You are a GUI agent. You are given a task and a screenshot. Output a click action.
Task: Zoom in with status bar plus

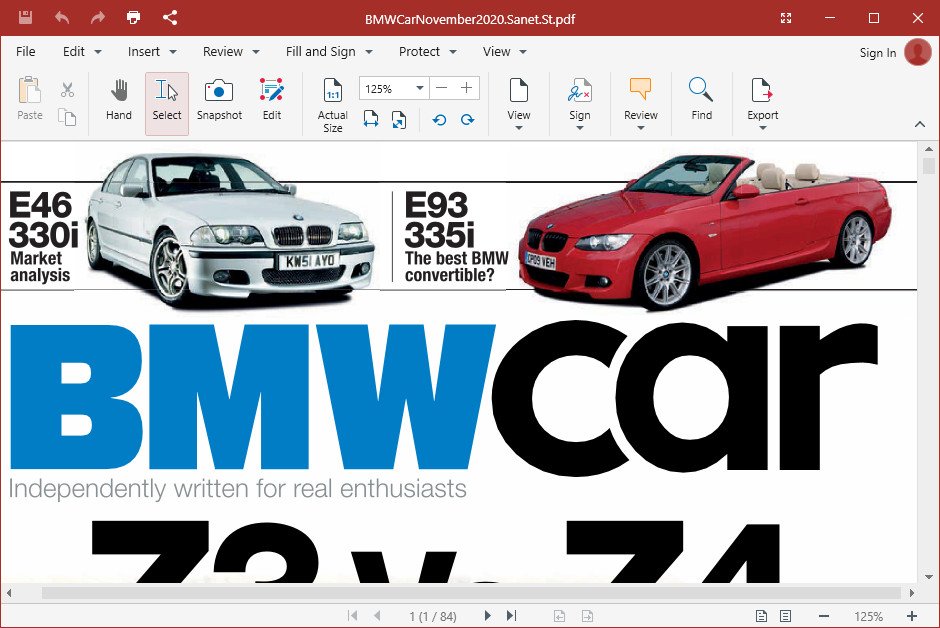point(912,616)
